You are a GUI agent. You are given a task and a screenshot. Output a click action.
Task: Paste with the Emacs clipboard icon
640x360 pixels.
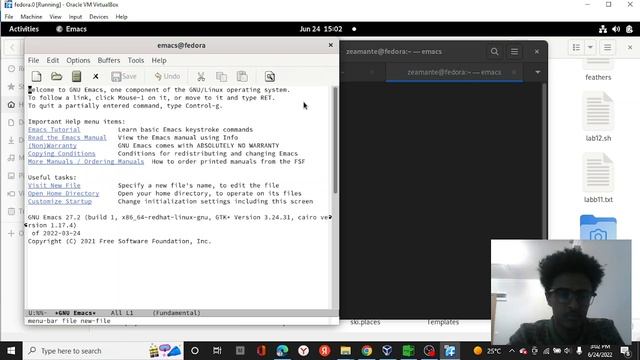[x=242, y=76]
